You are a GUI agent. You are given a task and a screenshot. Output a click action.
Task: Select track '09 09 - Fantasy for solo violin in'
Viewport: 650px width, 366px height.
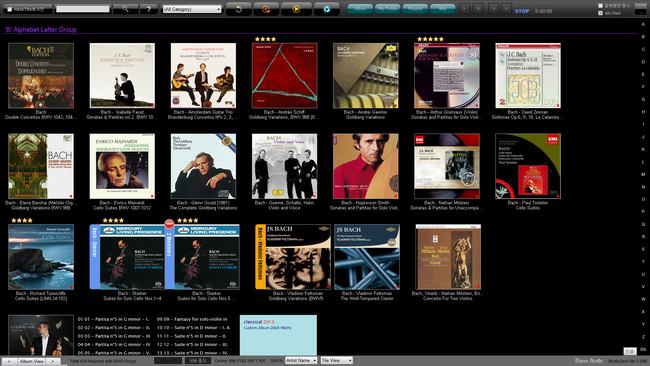[192, 319]
